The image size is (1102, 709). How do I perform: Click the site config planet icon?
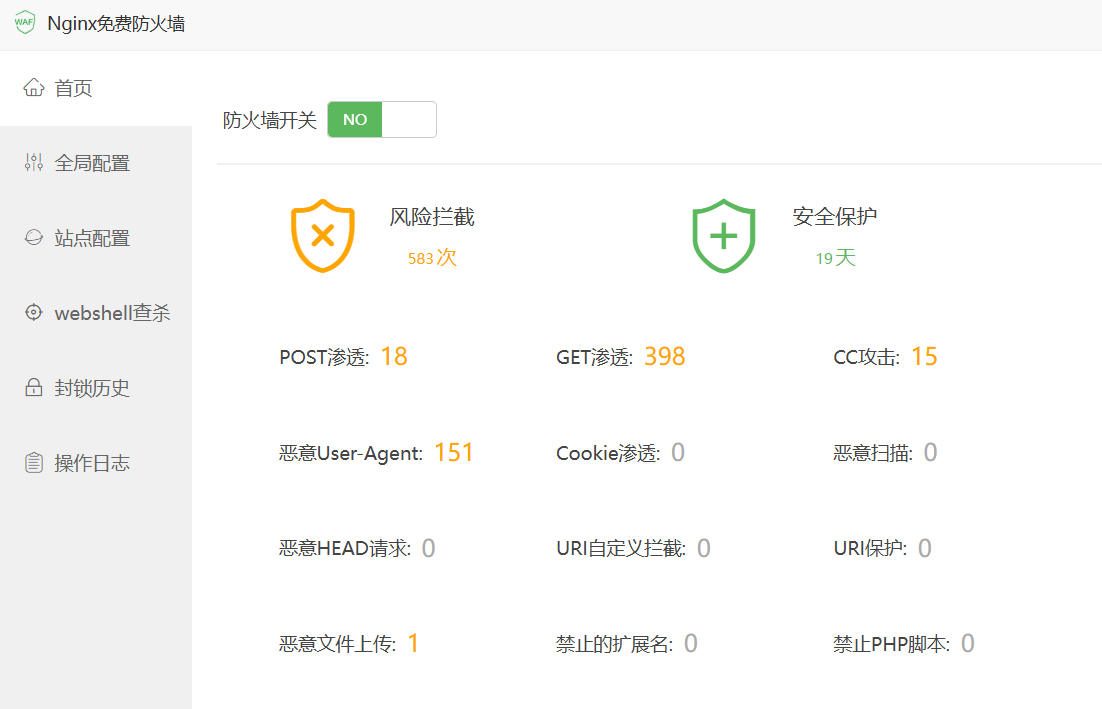(x=34, y=238)
